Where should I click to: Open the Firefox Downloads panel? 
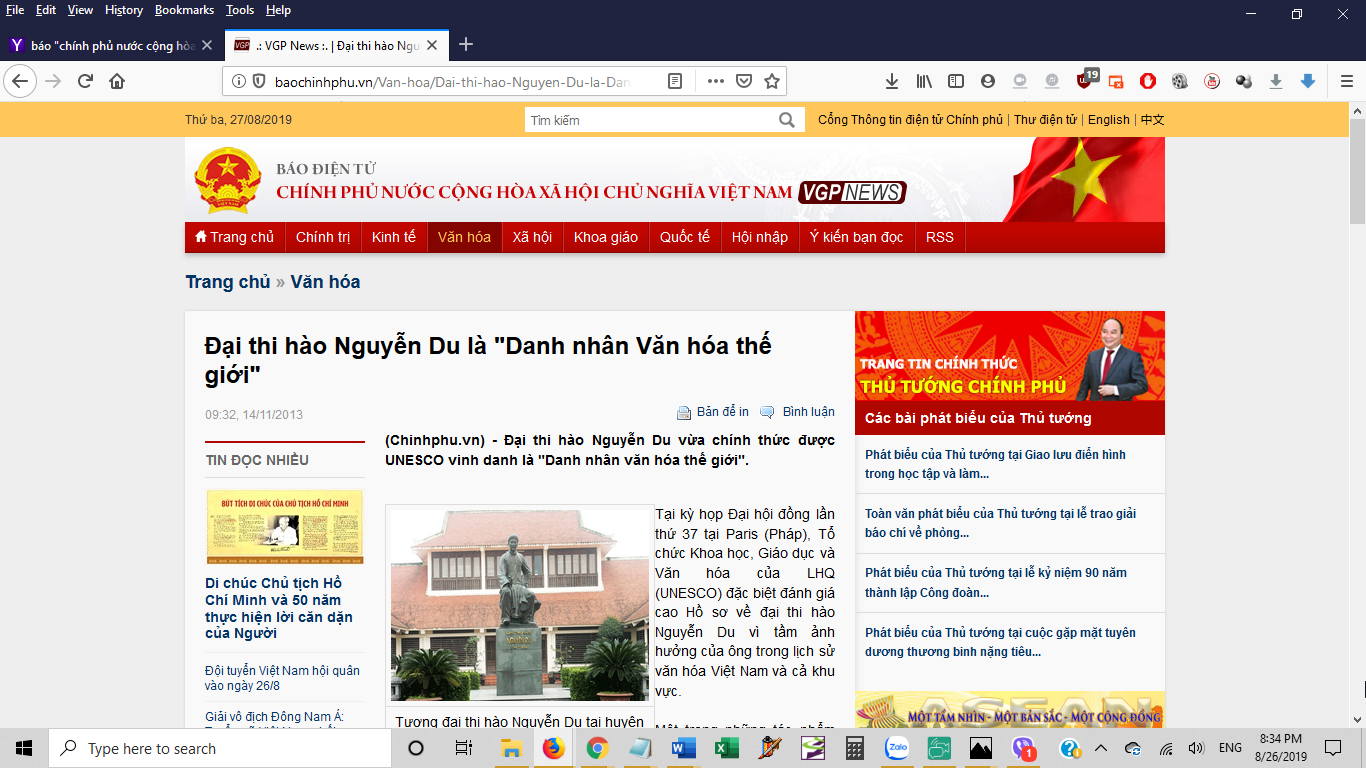coord(892,81)
